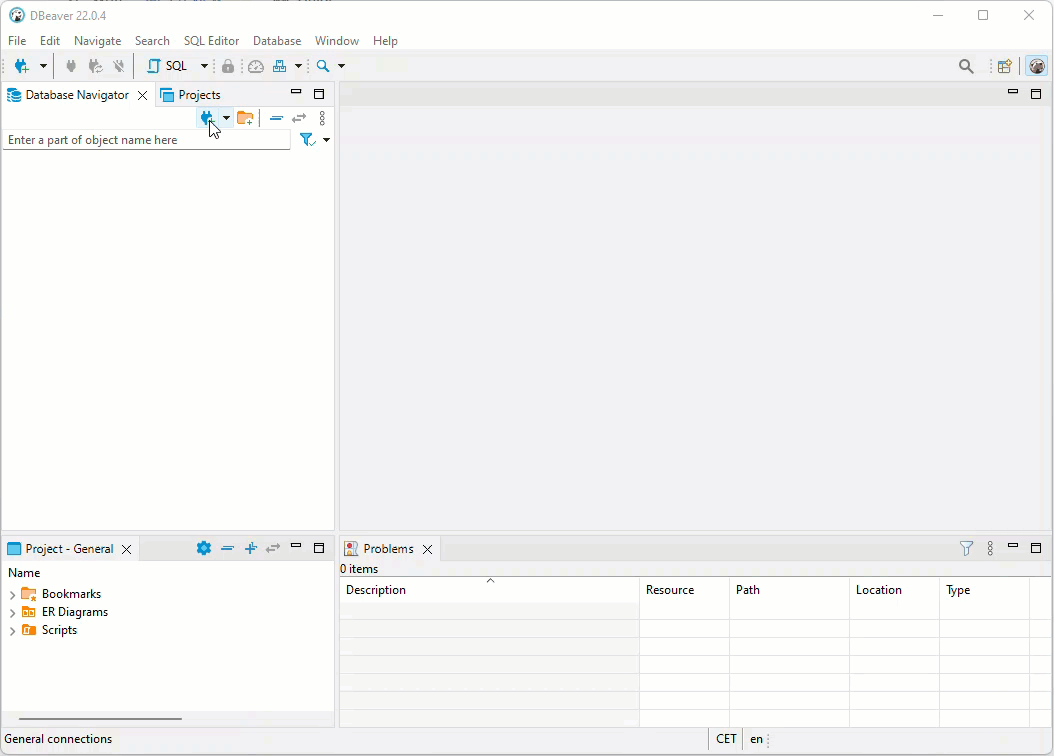Click New Database Connection icon in main toolbar
Image resolution: width=1054 pixels, height=756 pixels.
pos(22,66)
